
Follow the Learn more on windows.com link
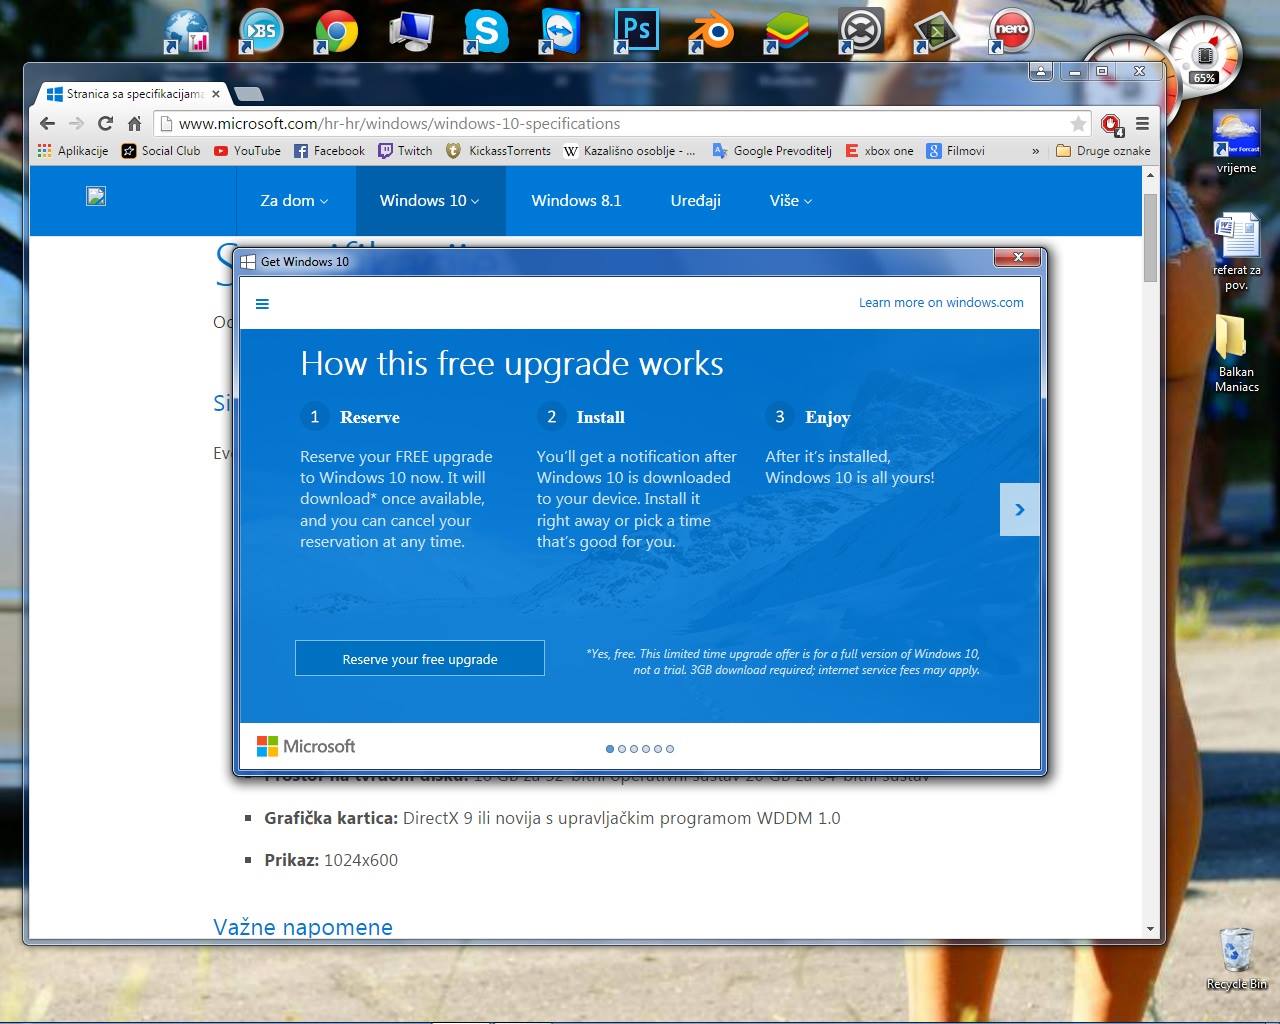coord(941,303)
